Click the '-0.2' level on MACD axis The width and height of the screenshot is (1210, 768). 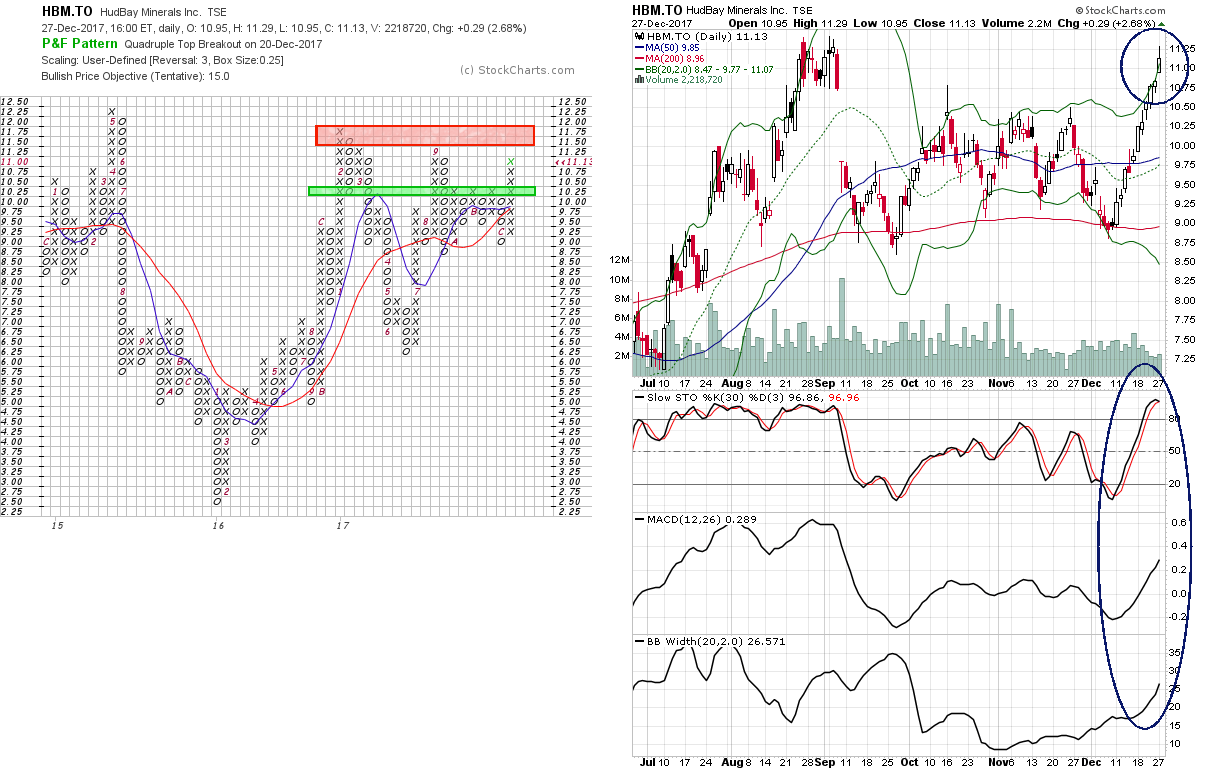click(1177, 617)
